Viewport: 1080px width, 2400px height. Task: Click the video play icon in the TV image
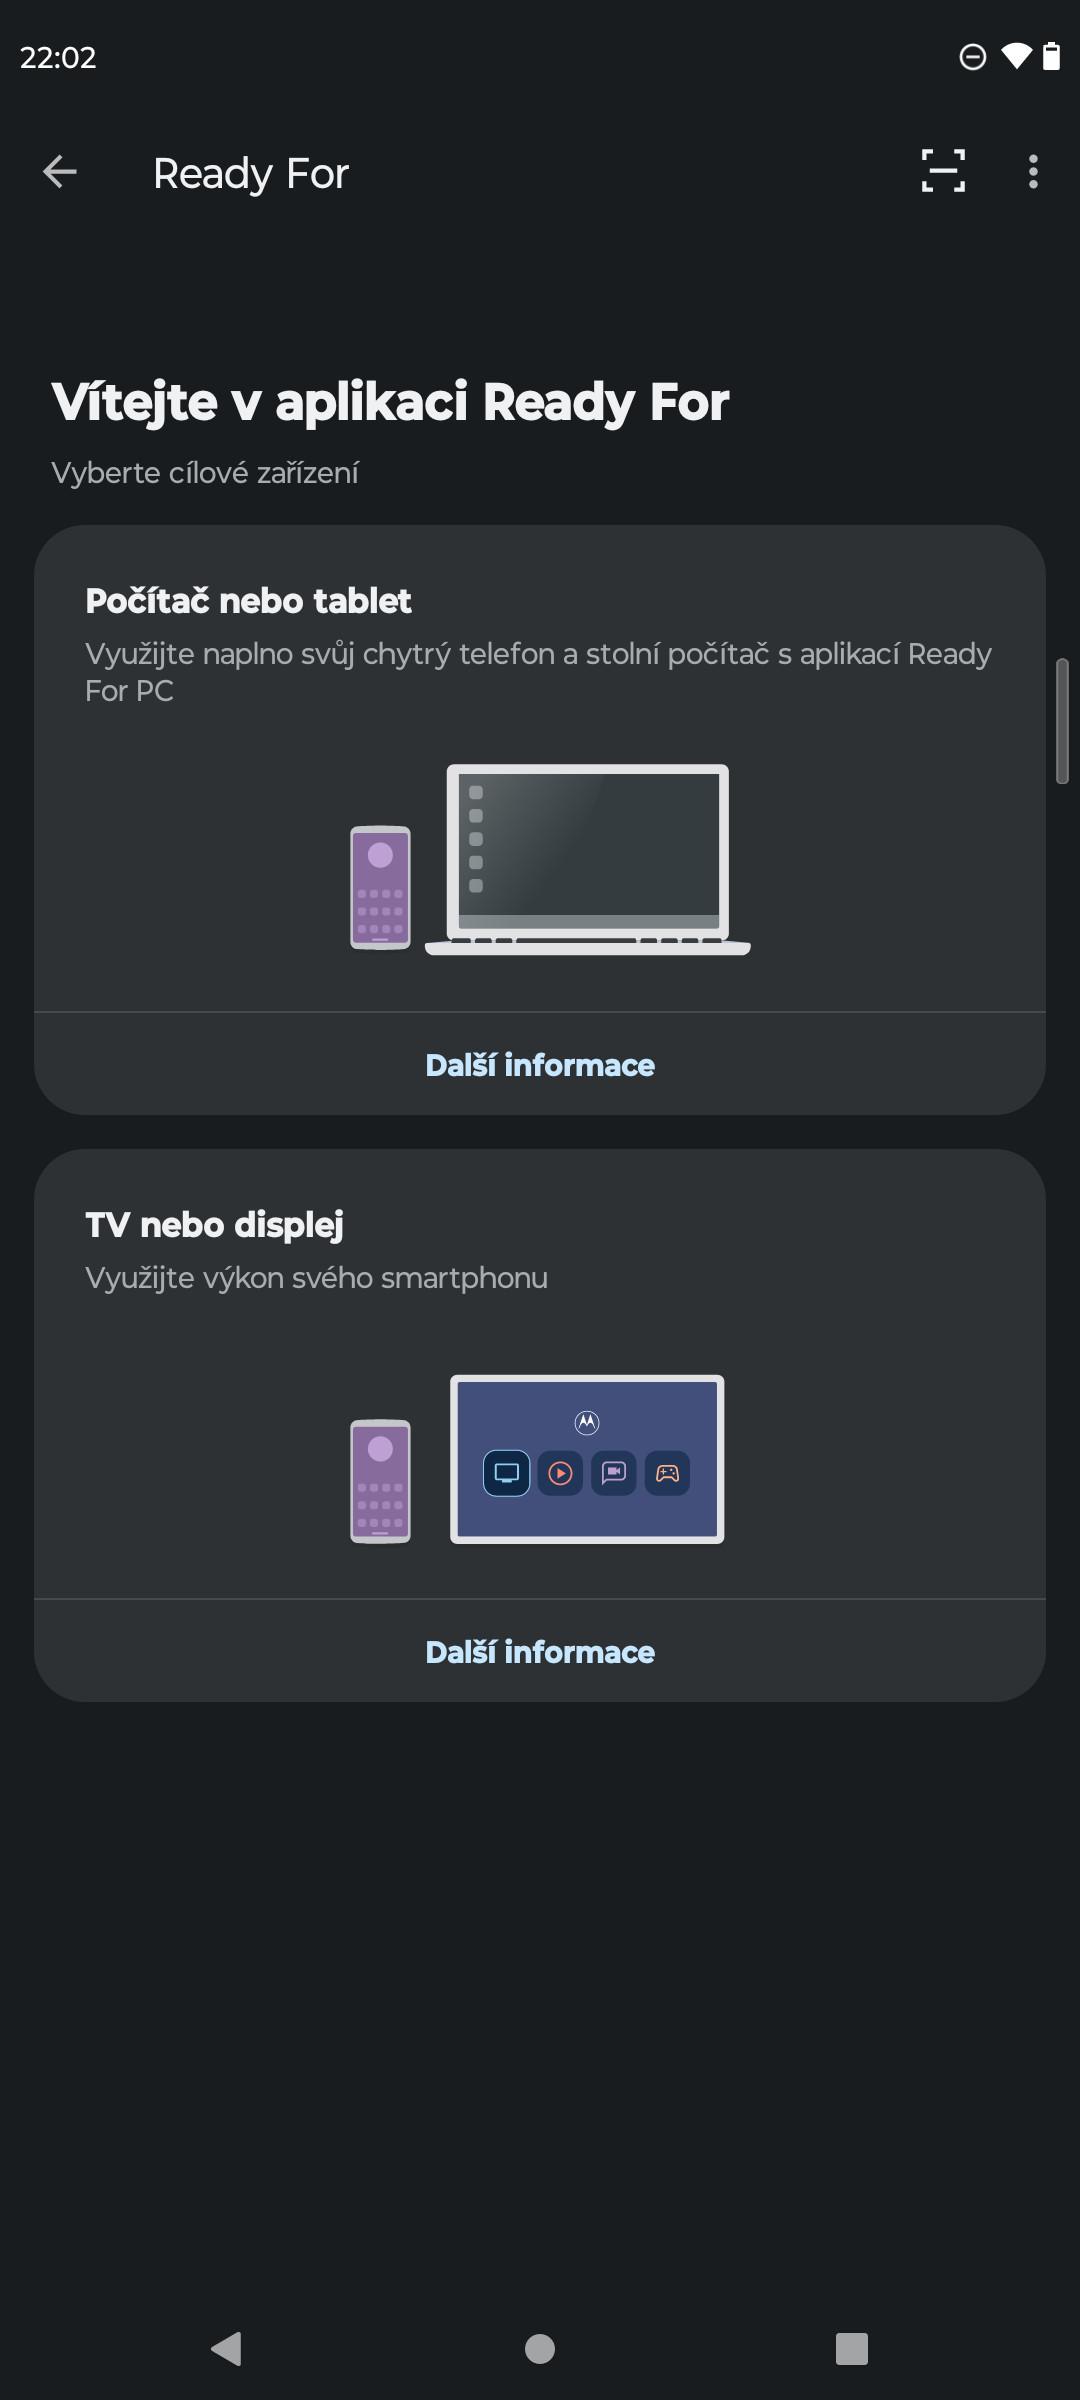pos(560,1473)
